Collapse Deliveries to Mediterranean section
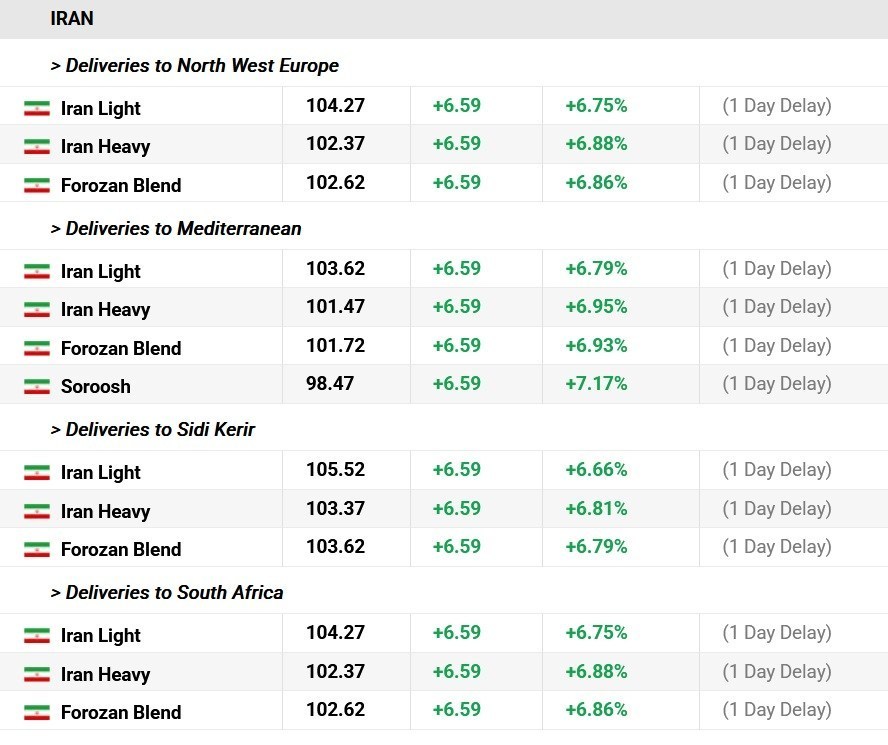This screenshot has height=745, width=888. coord(176,229)
